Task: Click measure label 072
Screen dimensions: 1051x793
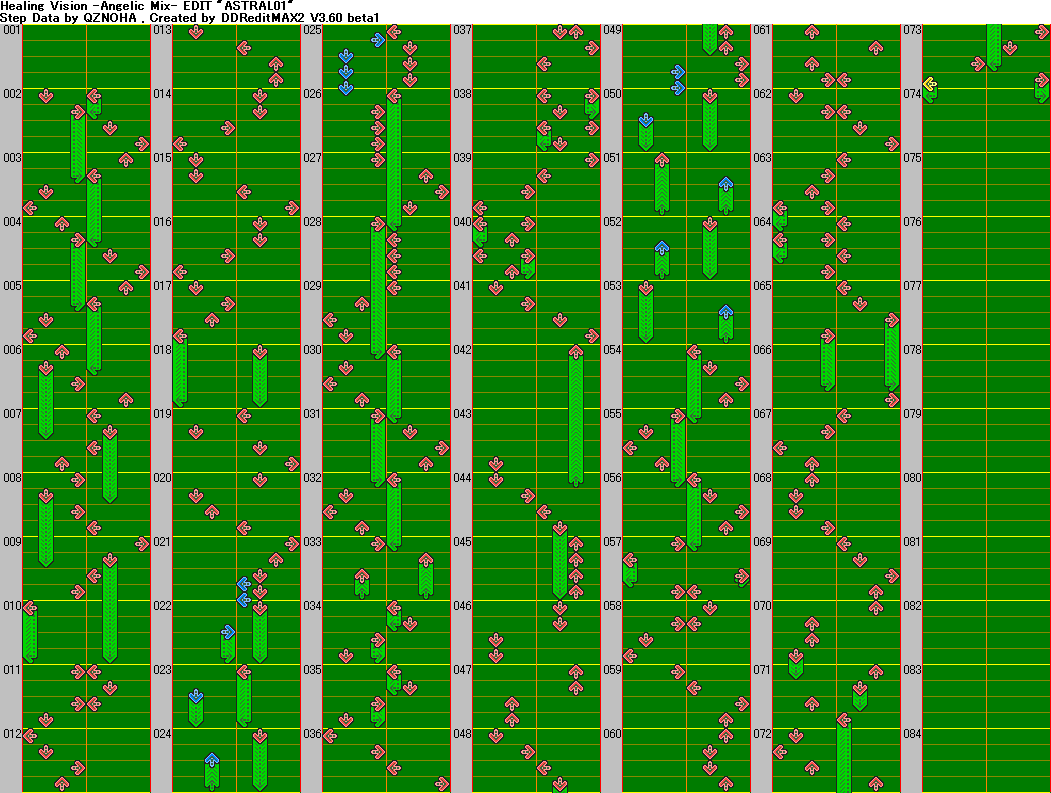Action: 762,734
